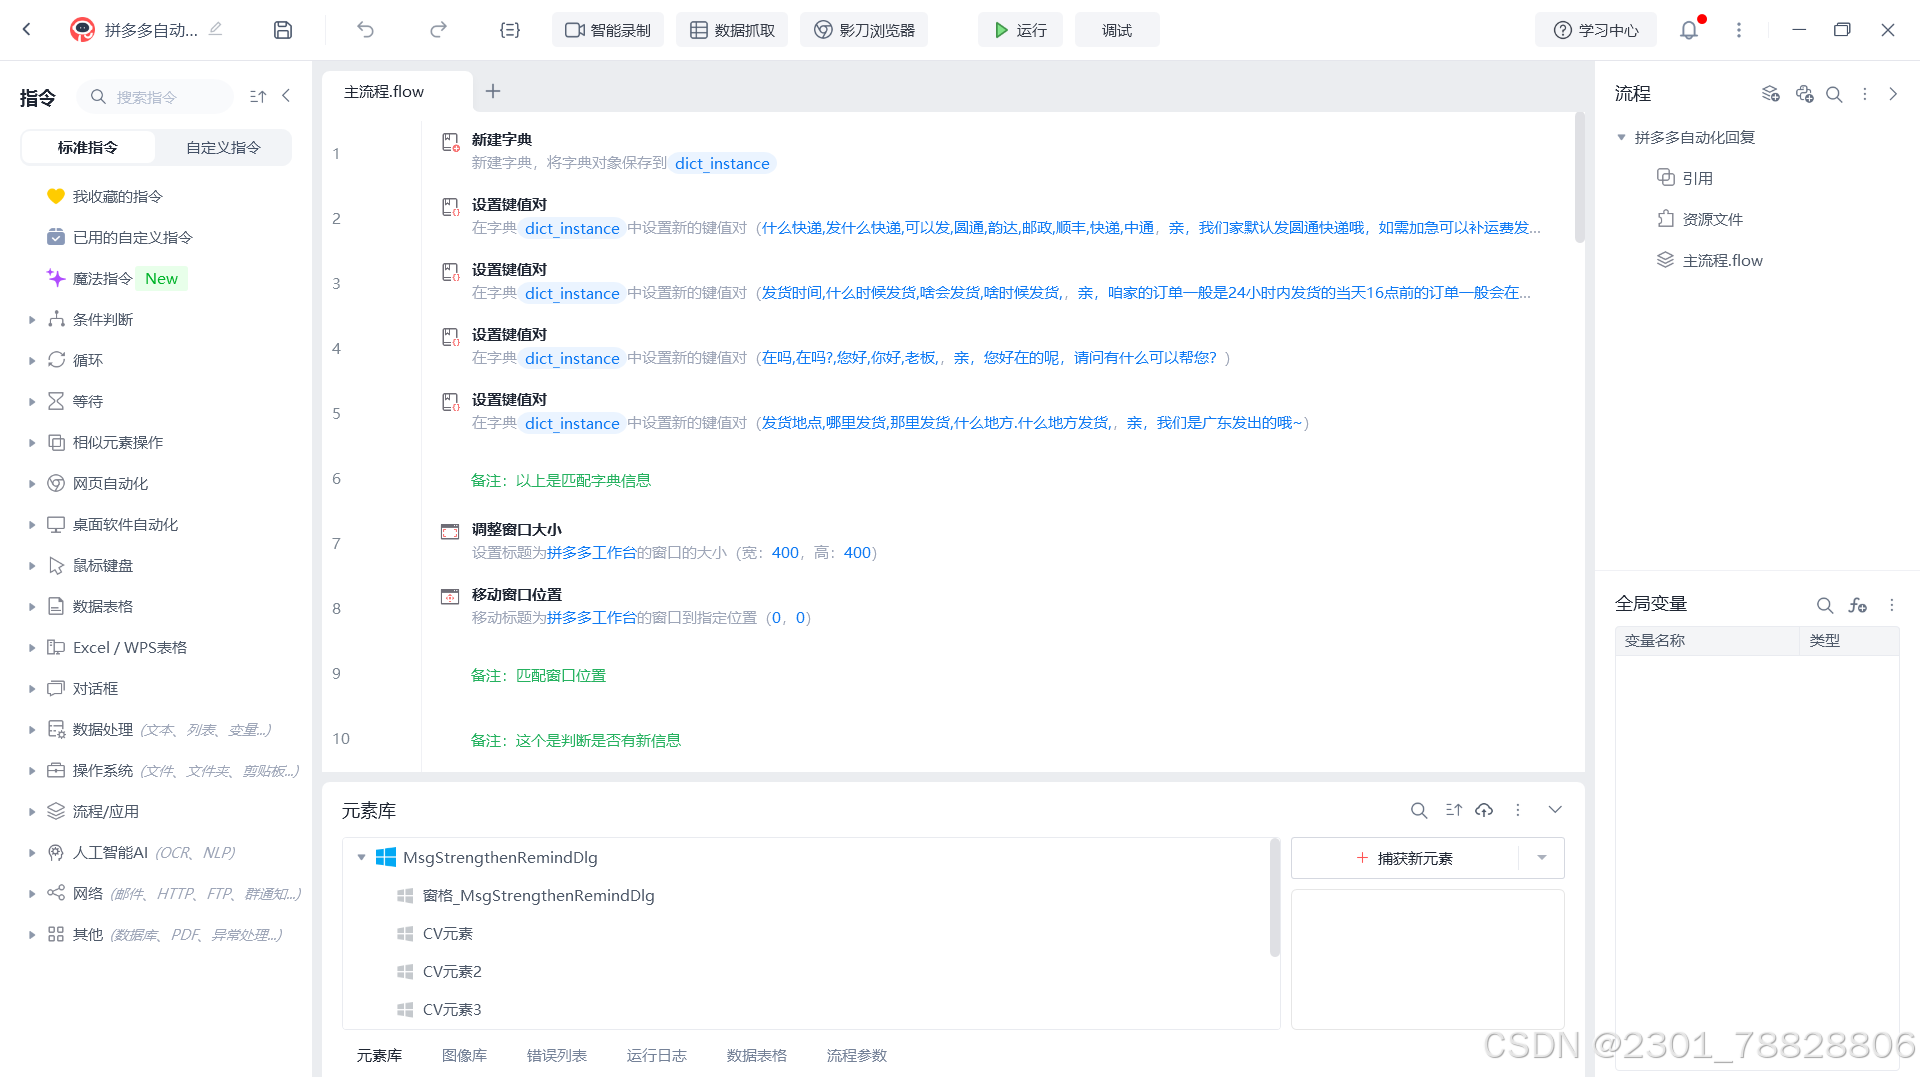Open global variables more options

[x=1892, y=605]
